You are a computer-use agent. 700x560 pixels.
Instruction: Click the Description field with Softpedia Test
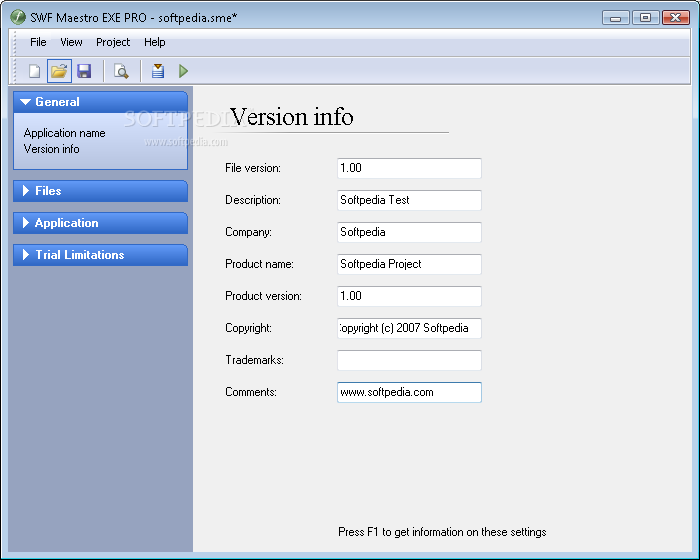[x=409, y=200]
